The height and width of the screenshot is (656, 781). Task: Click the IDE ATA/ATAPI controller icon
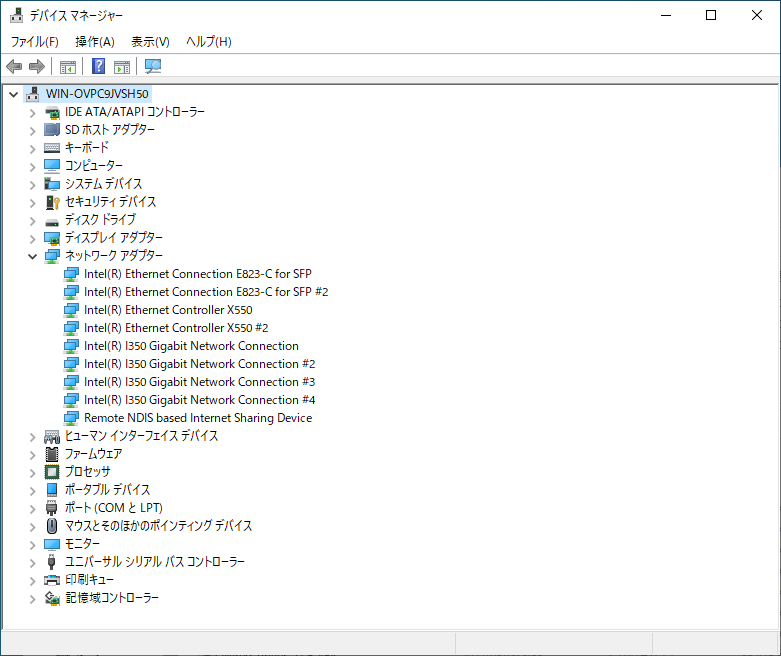52,113
